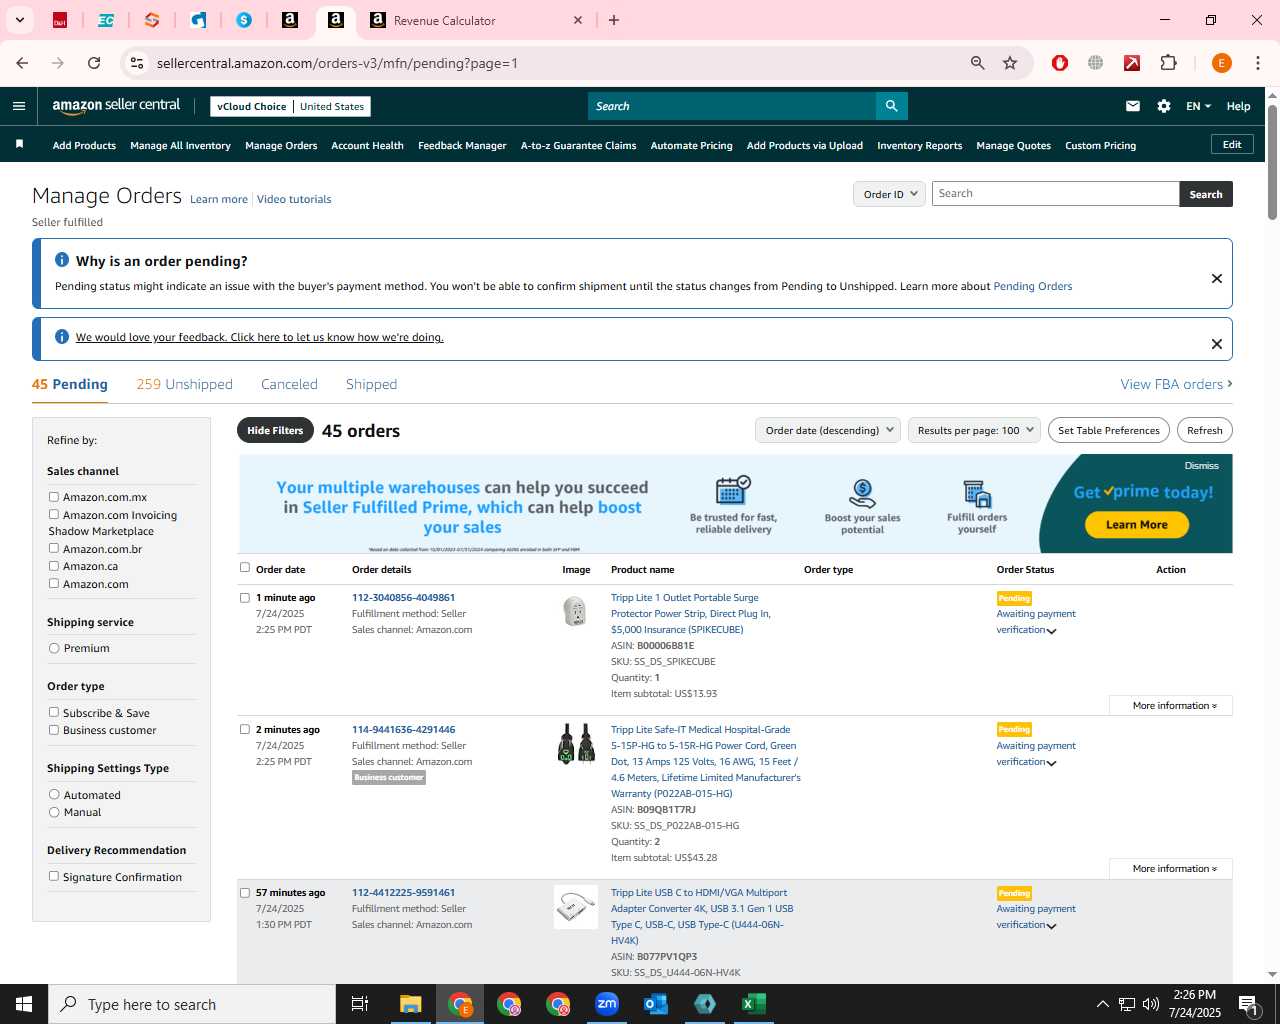Open the hamburger navigation menu
Viewport: 1280px width, 1024px height.
tap(19, 106)
